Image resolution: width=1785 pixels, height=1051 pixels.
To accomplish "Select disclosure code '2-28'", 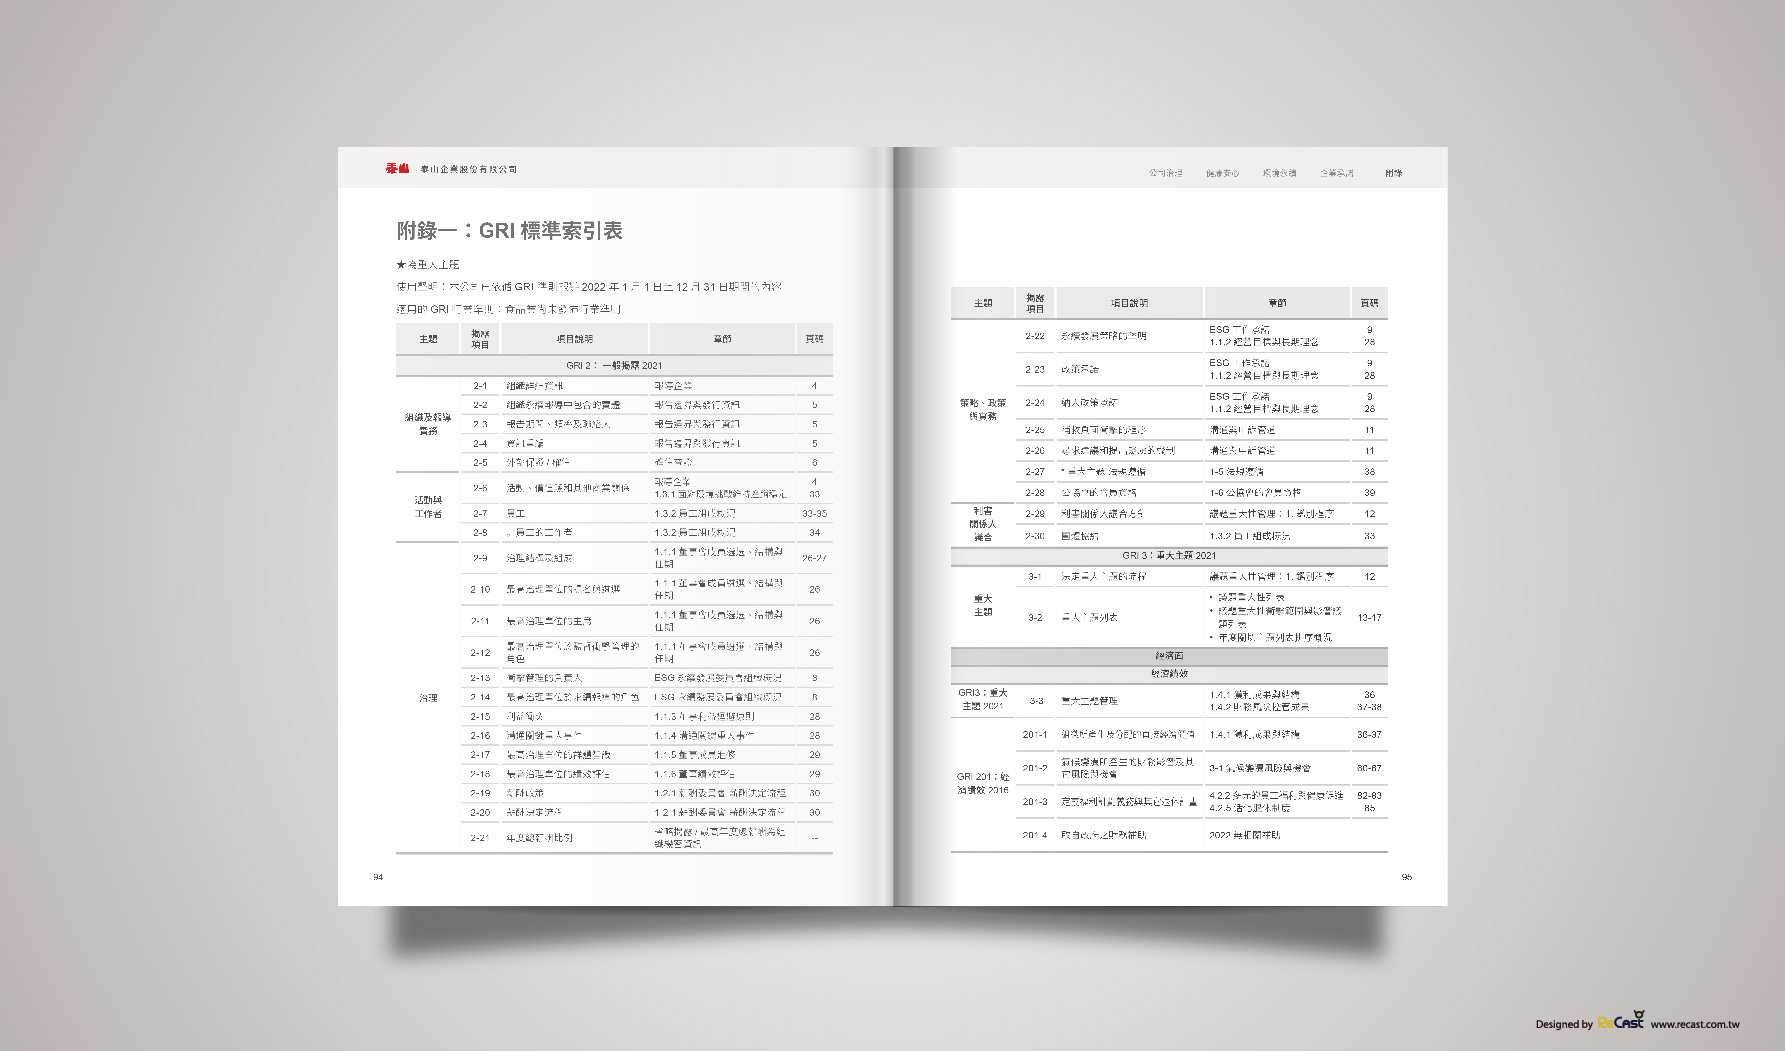I will (1034, 493).
